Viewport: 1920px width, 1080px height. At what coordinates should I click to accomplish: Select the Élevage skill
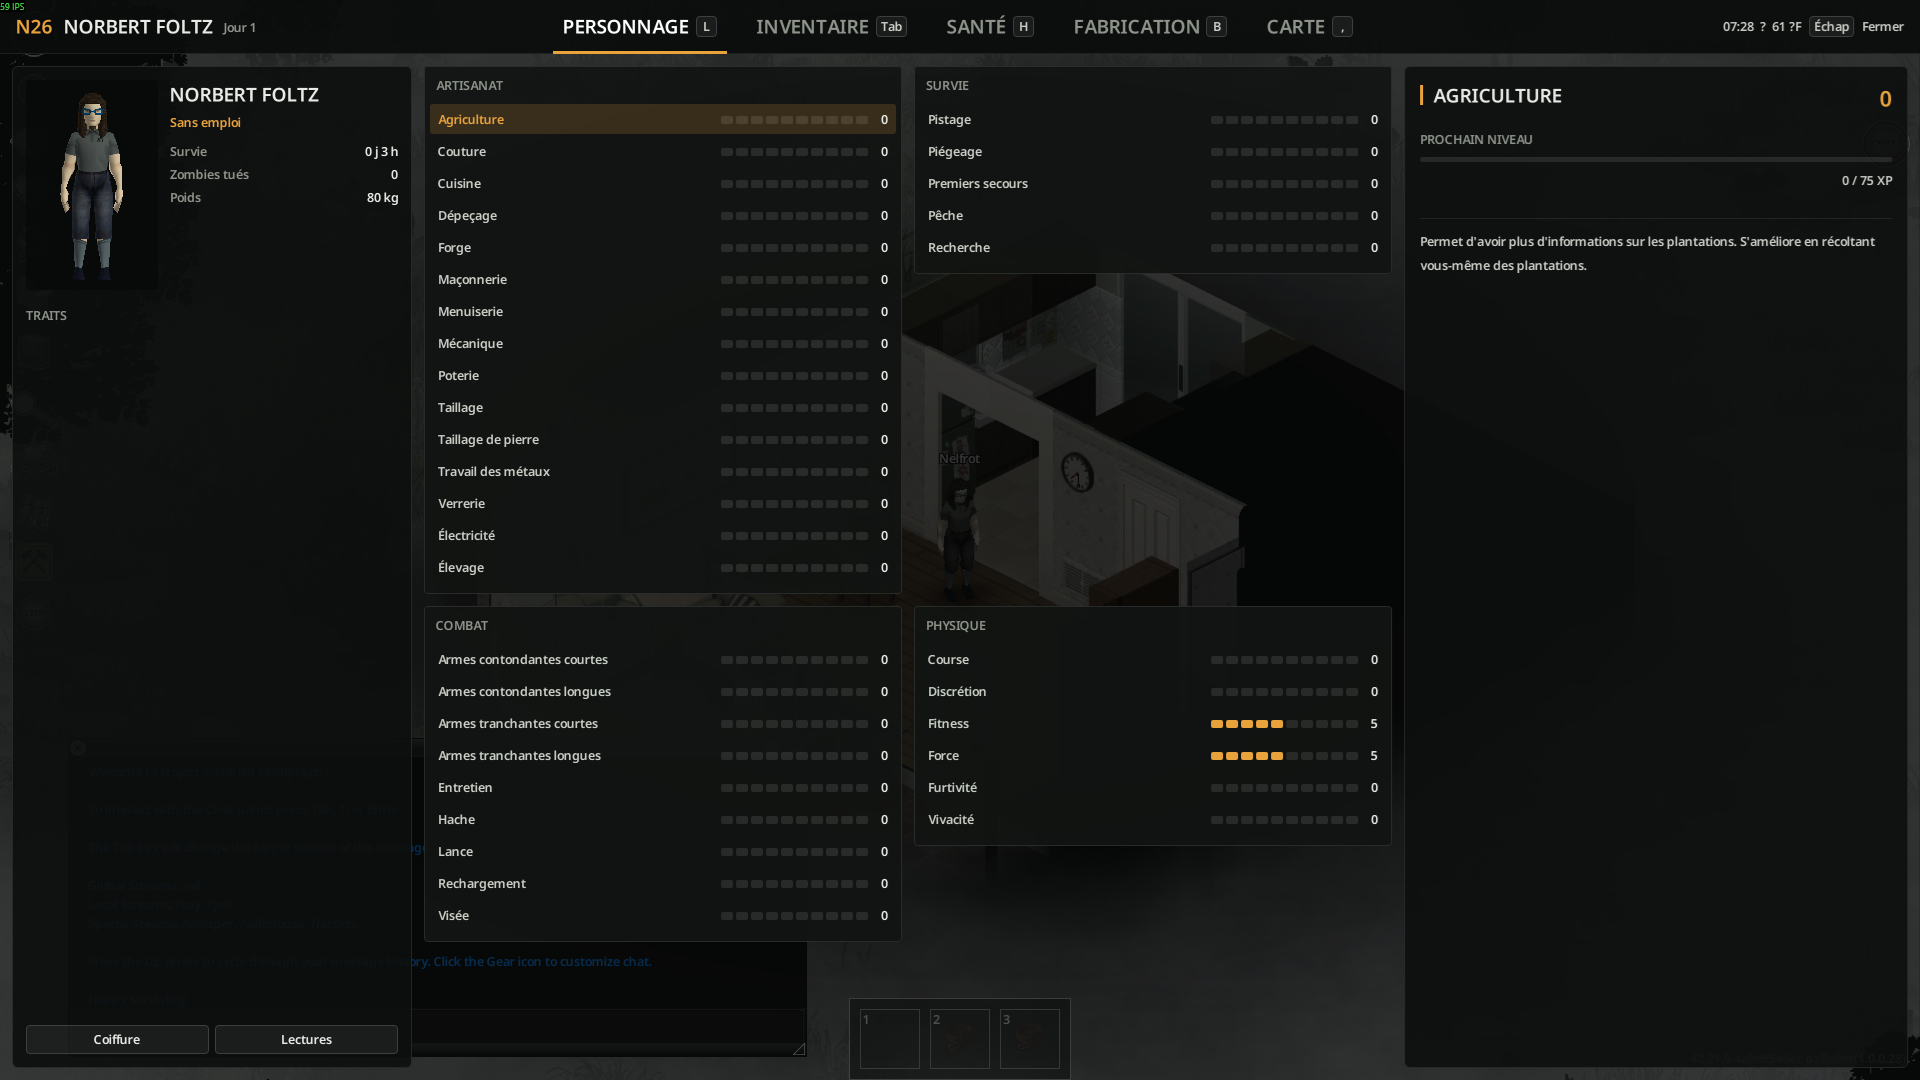pyautogui.click(x=663, y=567)
